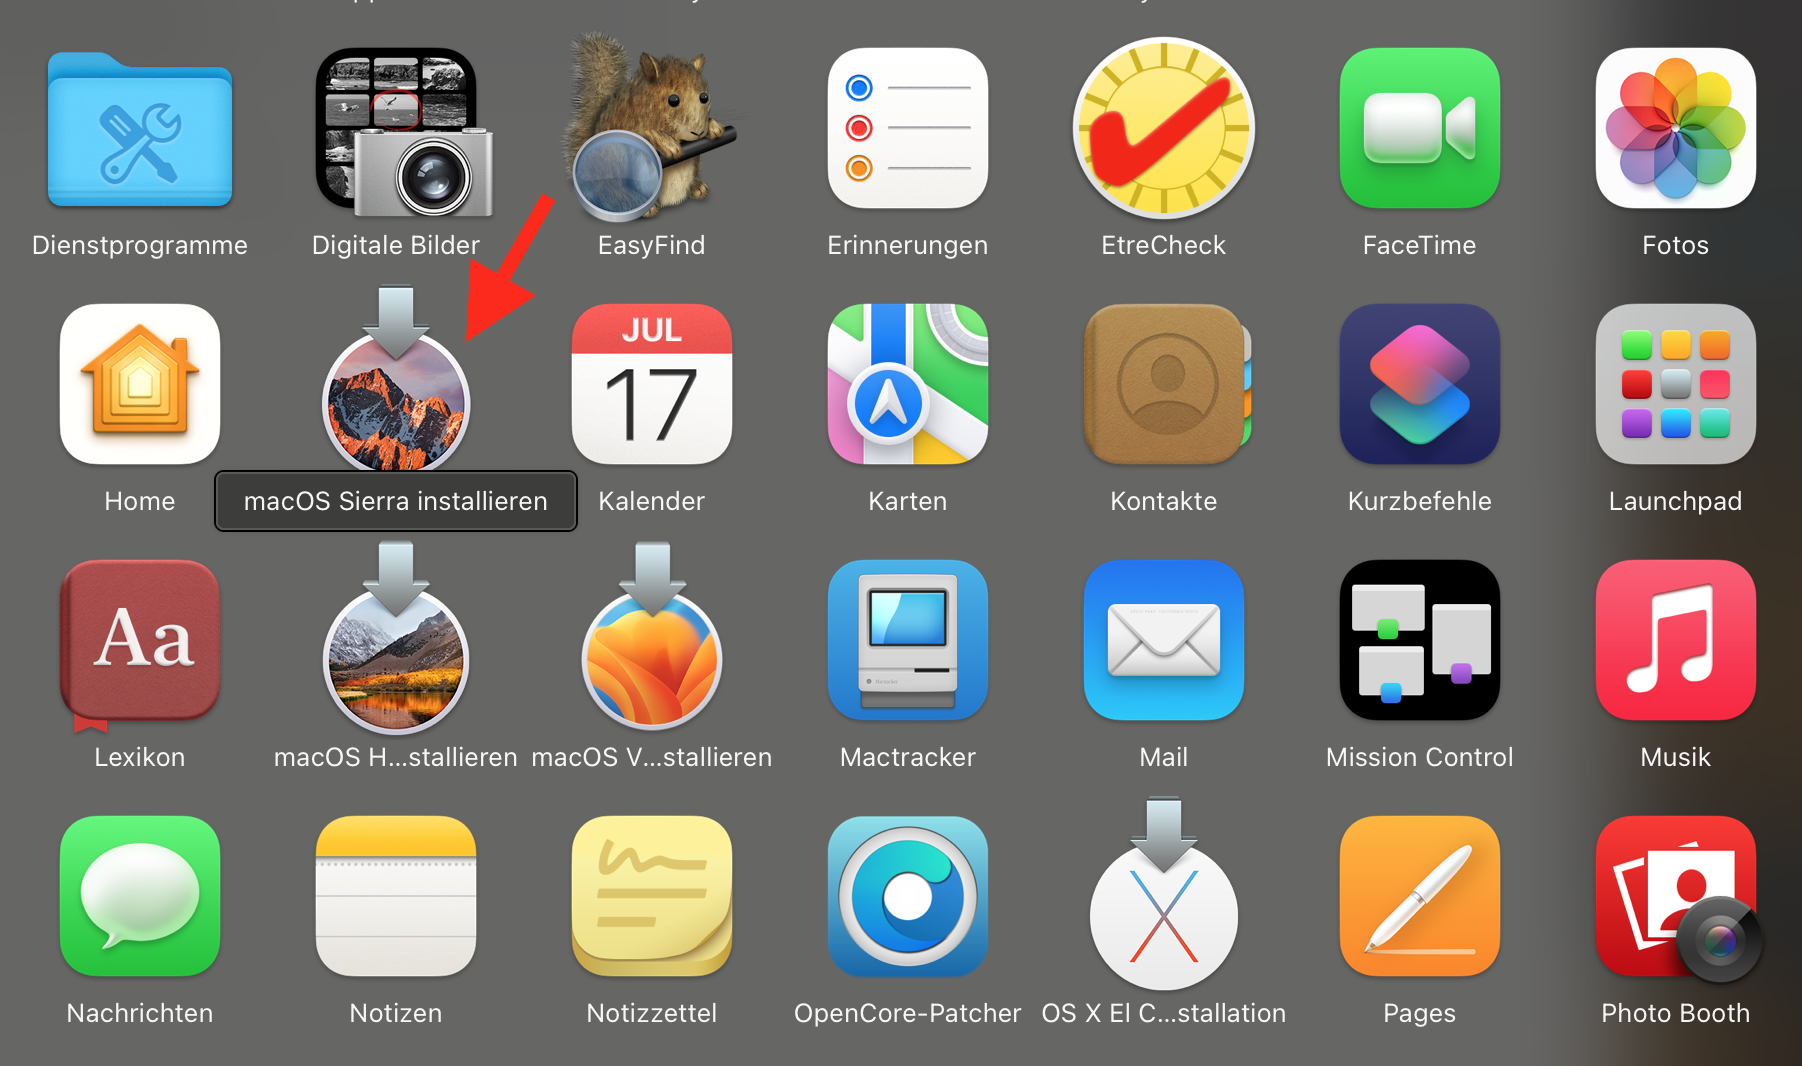This screenshot has height=1066, width=1802.
Task: Select the "Notizen" name text
Action: coord(396,1013)
